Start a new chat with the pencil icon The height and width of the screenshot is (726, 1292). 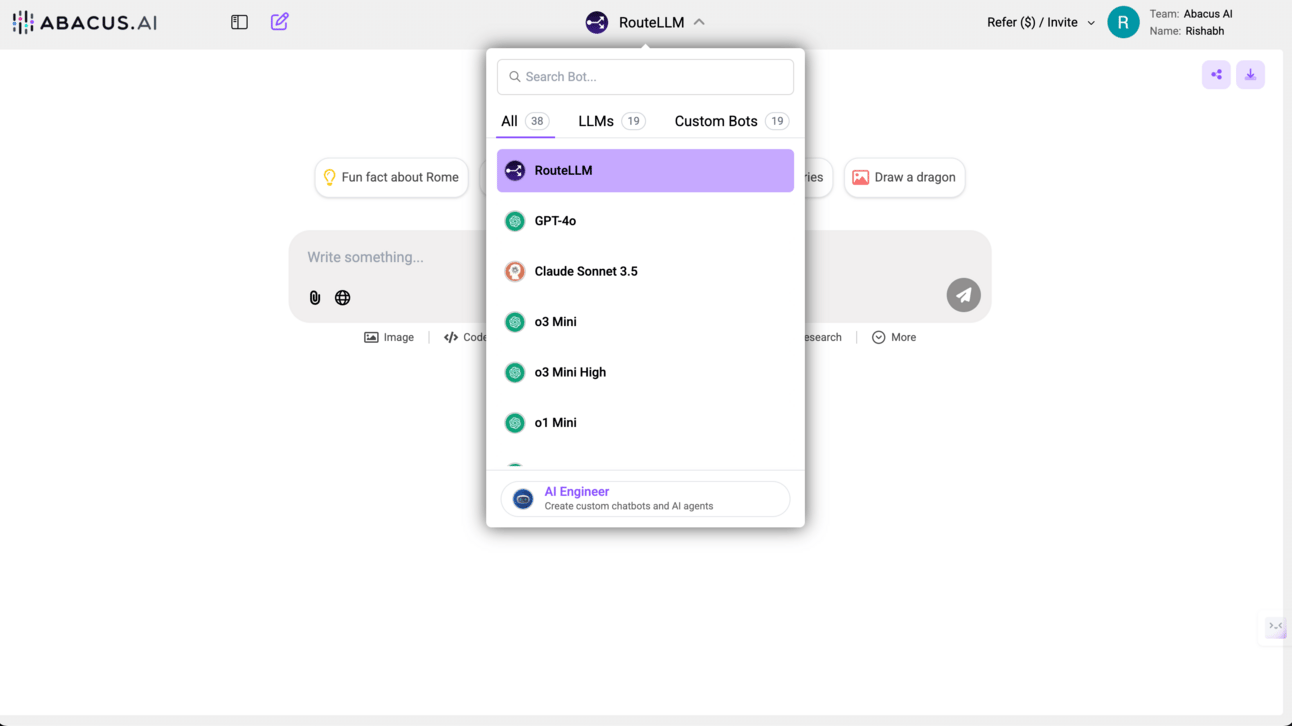coord(280,21)
